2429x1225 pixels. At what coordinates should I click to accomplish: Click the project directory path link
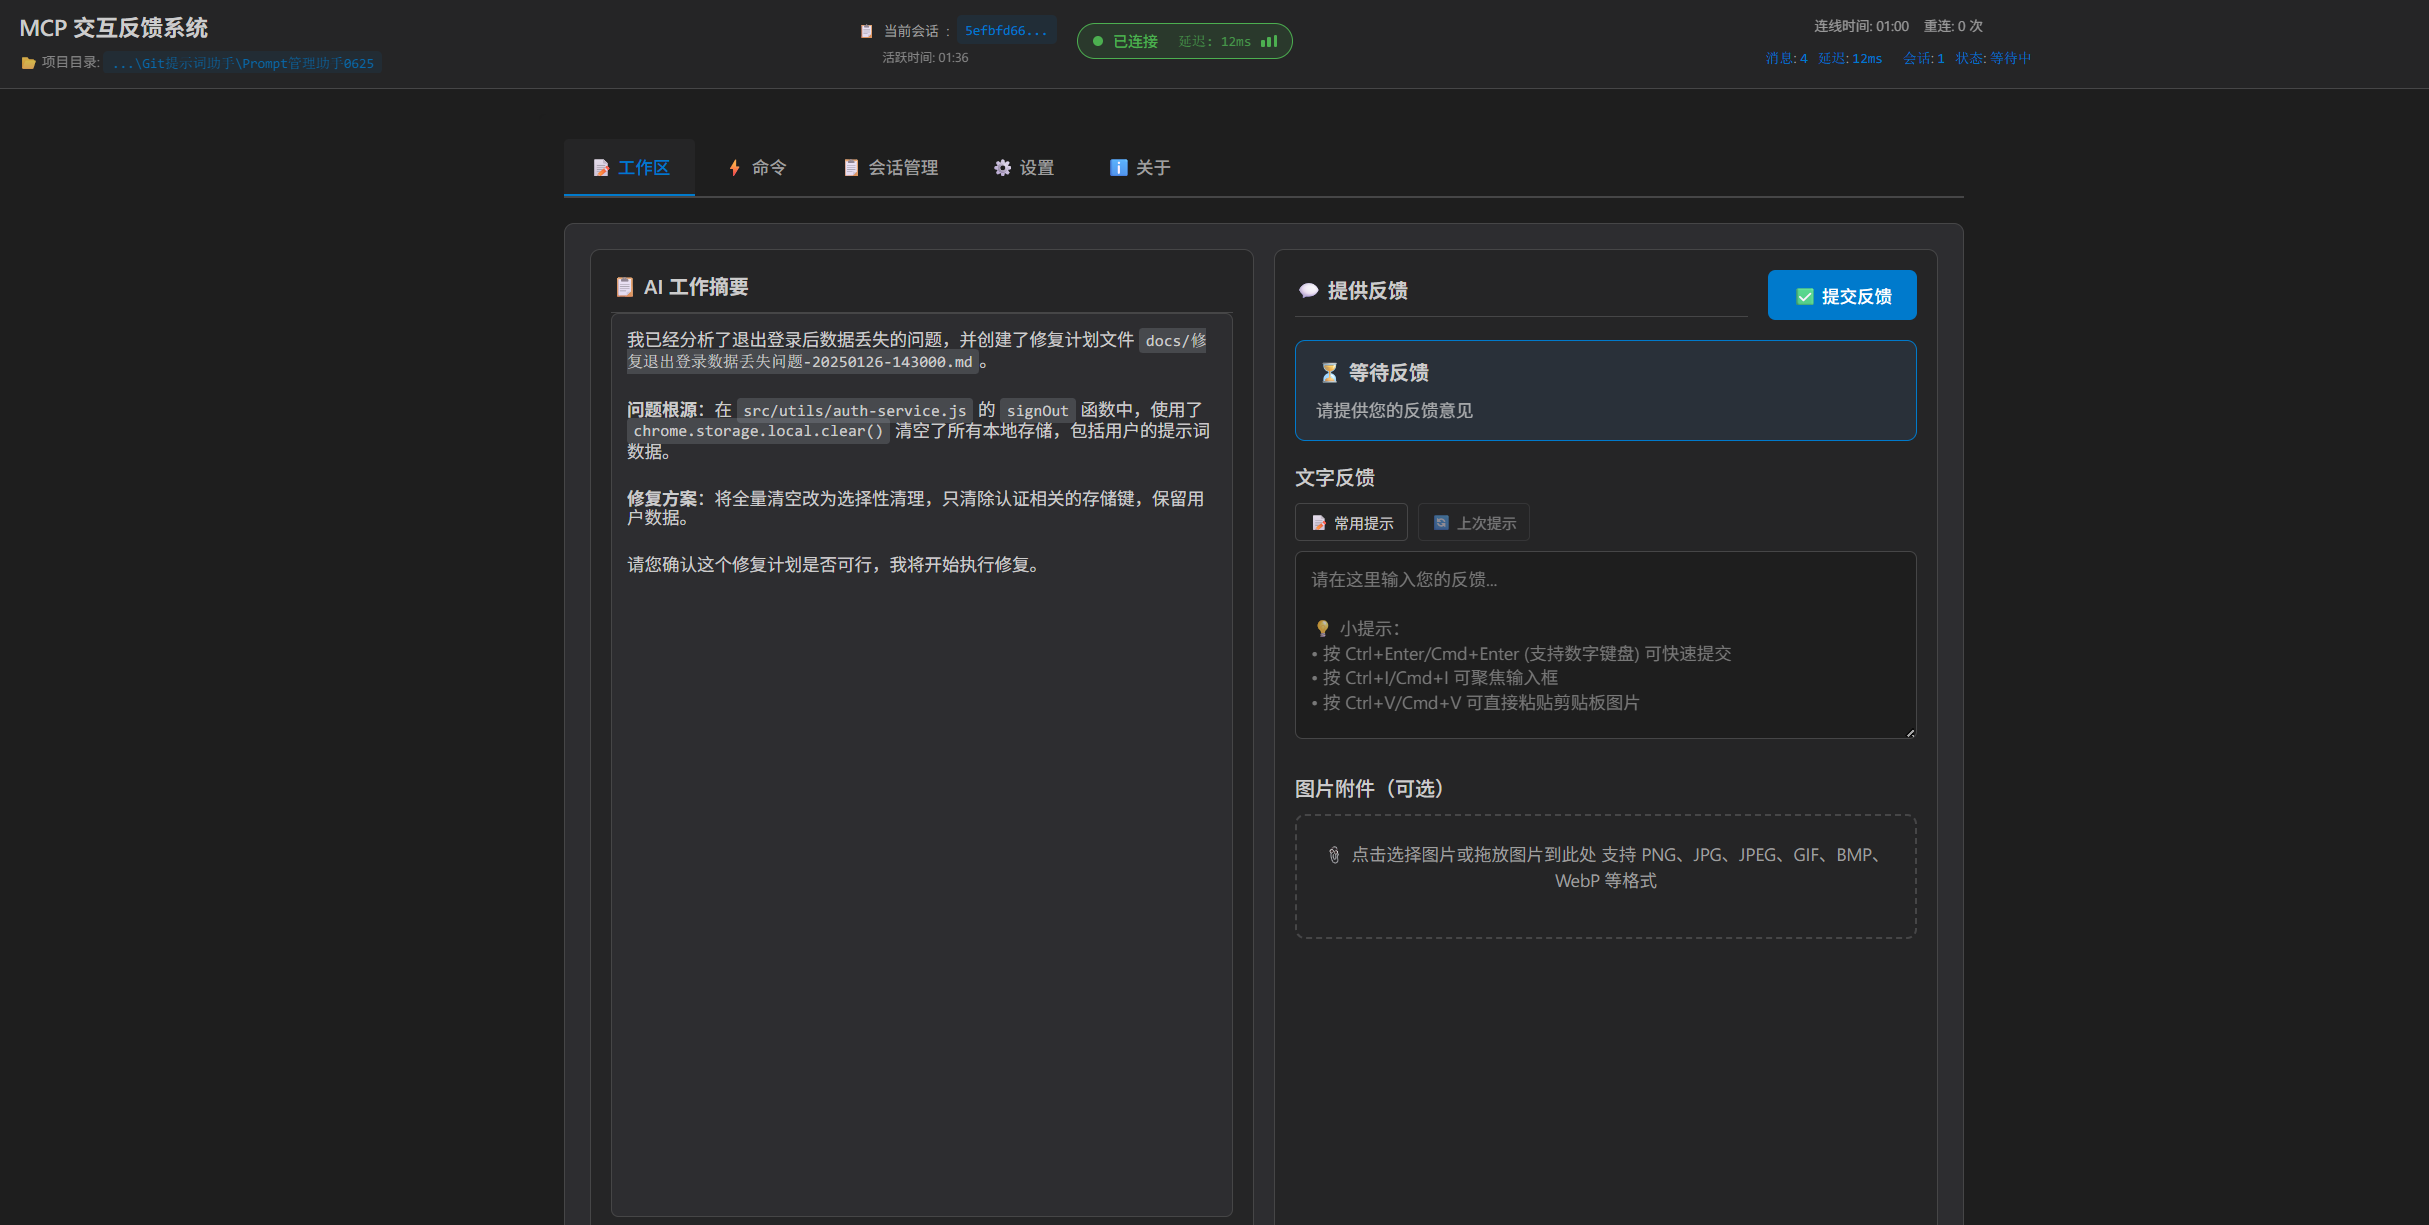[243, 63]
